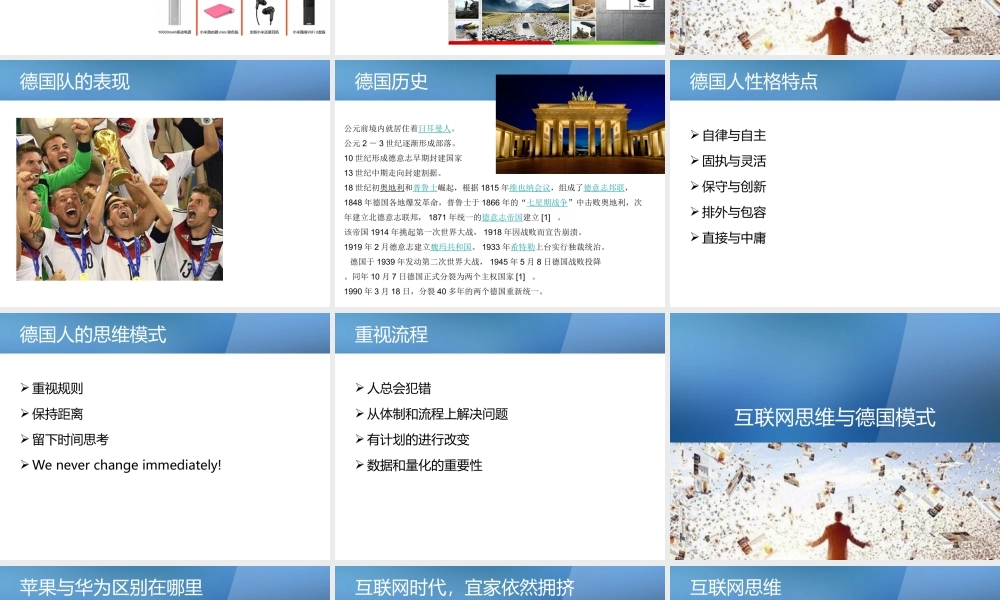This screenshot has height=600, width=1000.
Task: Select the Brandenburg Gate night photo
Action: [x=580, y=124]
